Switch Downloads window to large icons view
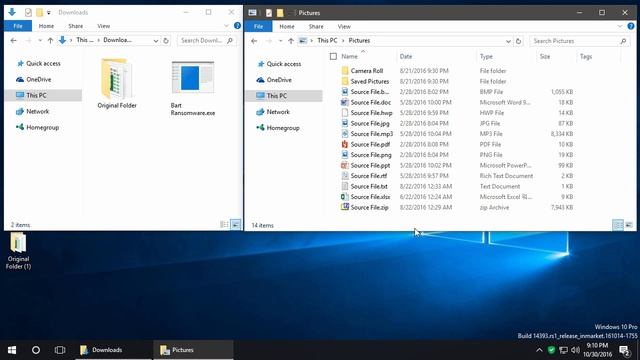 [x=236, y=224]
